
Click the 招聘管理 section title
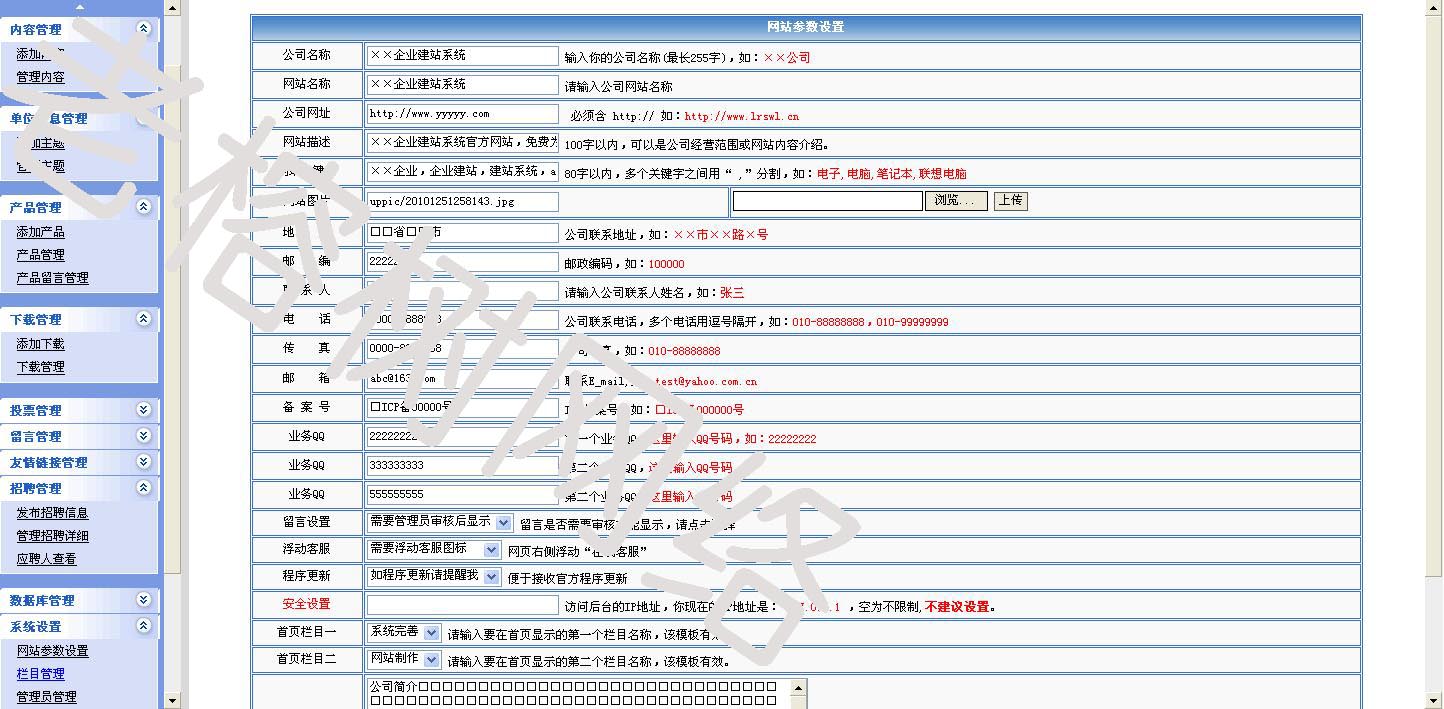tap(36, 489)
